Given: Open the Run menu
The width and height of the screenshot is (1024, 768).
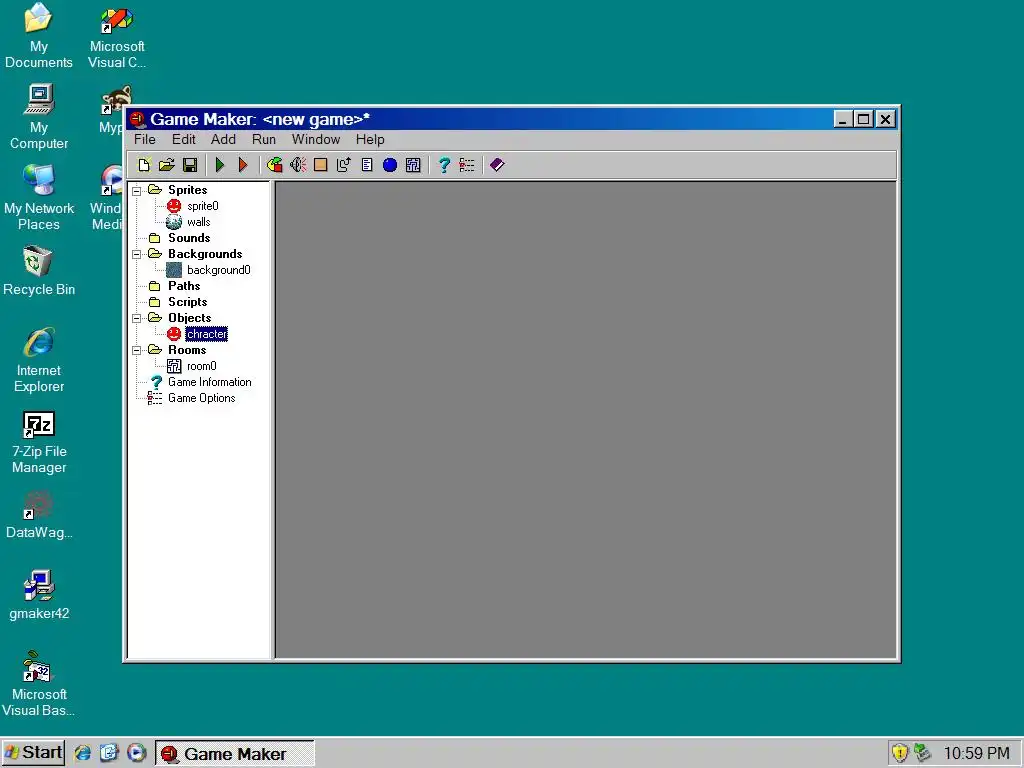Looking at the screenshot, I should 264,139.
